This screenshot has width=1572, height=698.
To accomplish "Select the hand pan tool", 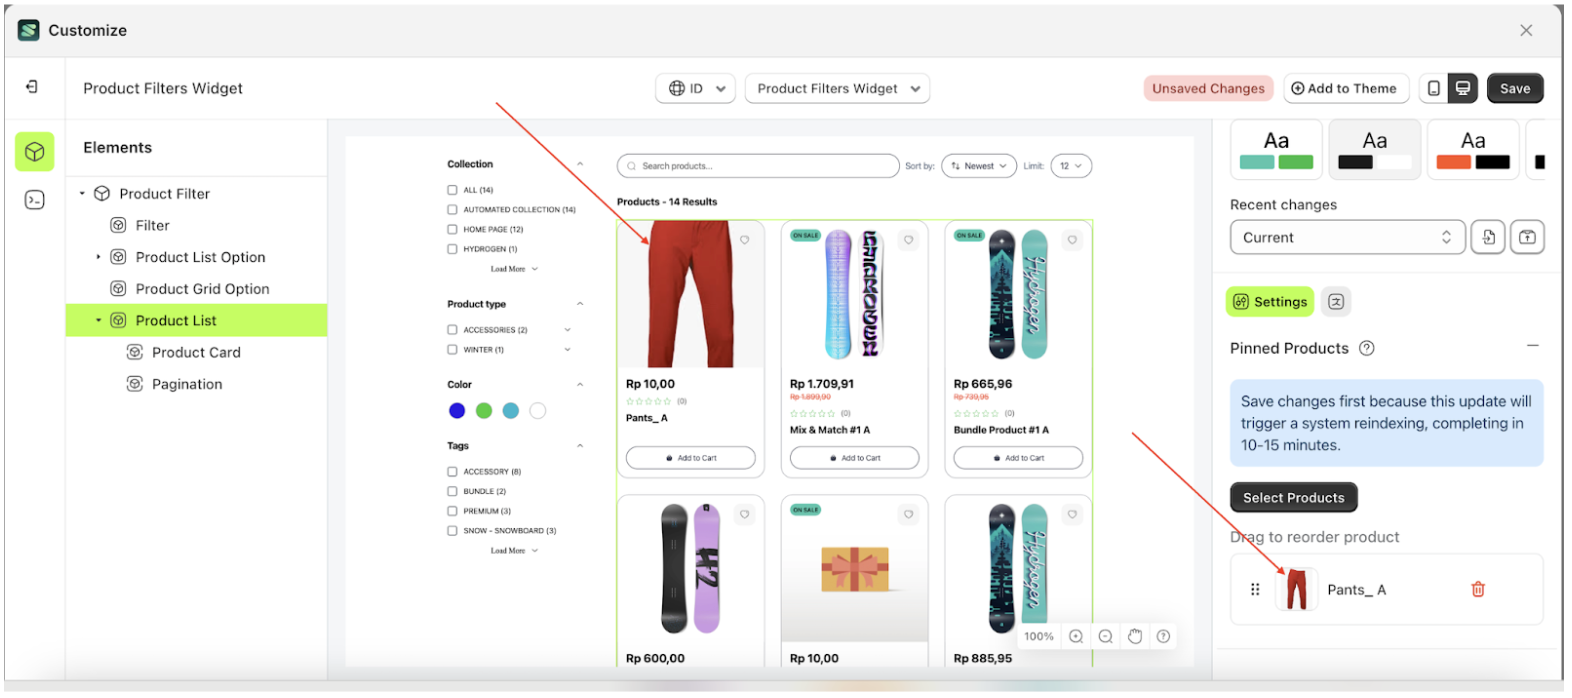I will [x=1135, y=637].
